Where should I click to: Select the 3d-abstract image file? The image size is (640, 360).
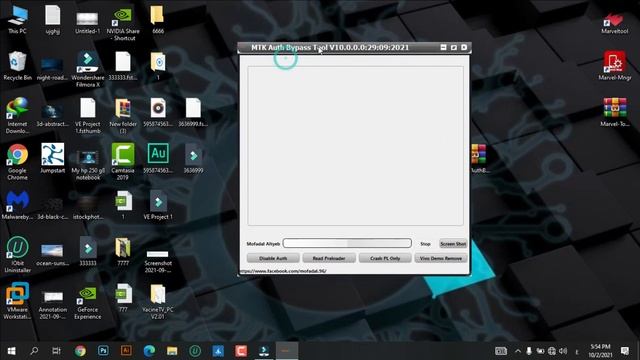(x=52, y=116)
